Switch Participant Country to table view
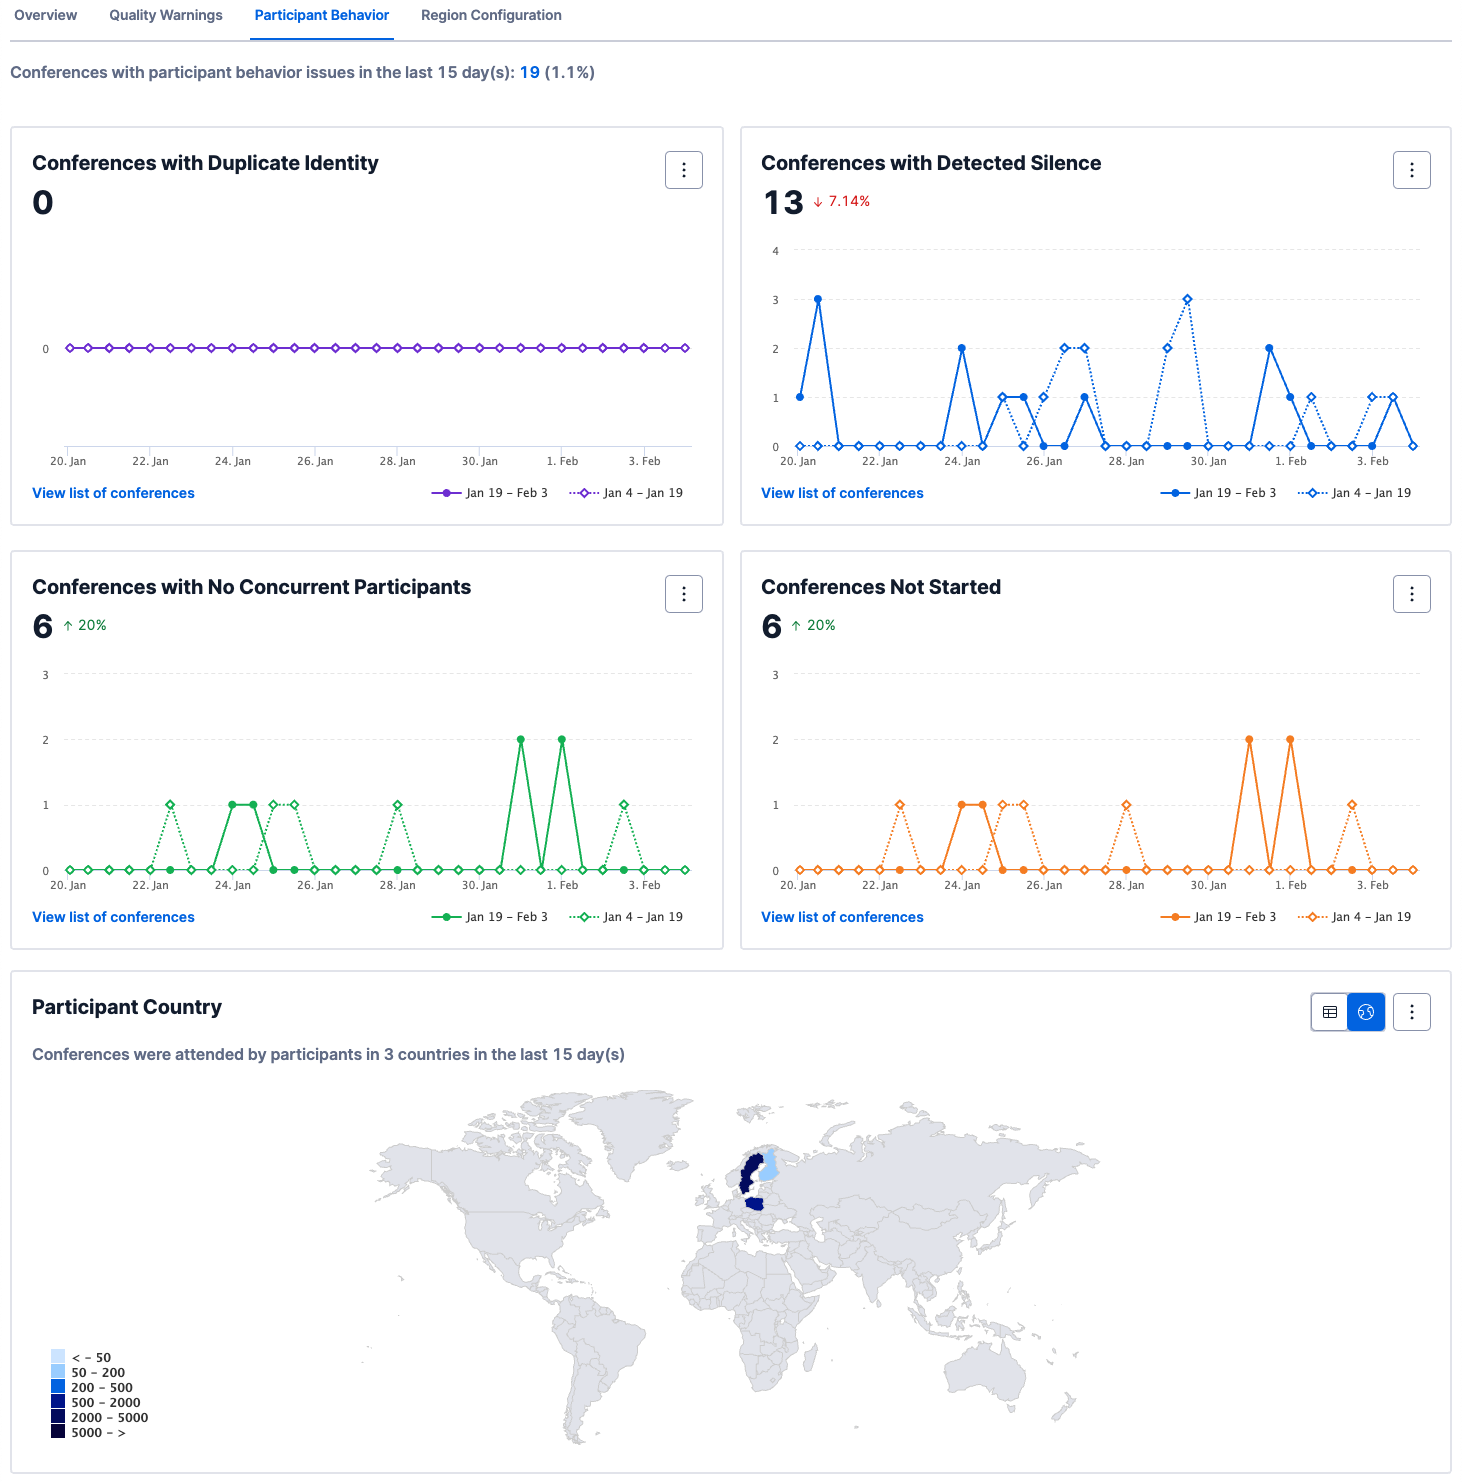The width and height of the screenshot is (1462, 1482). pyautogui.click(x=1329, y=1012)
